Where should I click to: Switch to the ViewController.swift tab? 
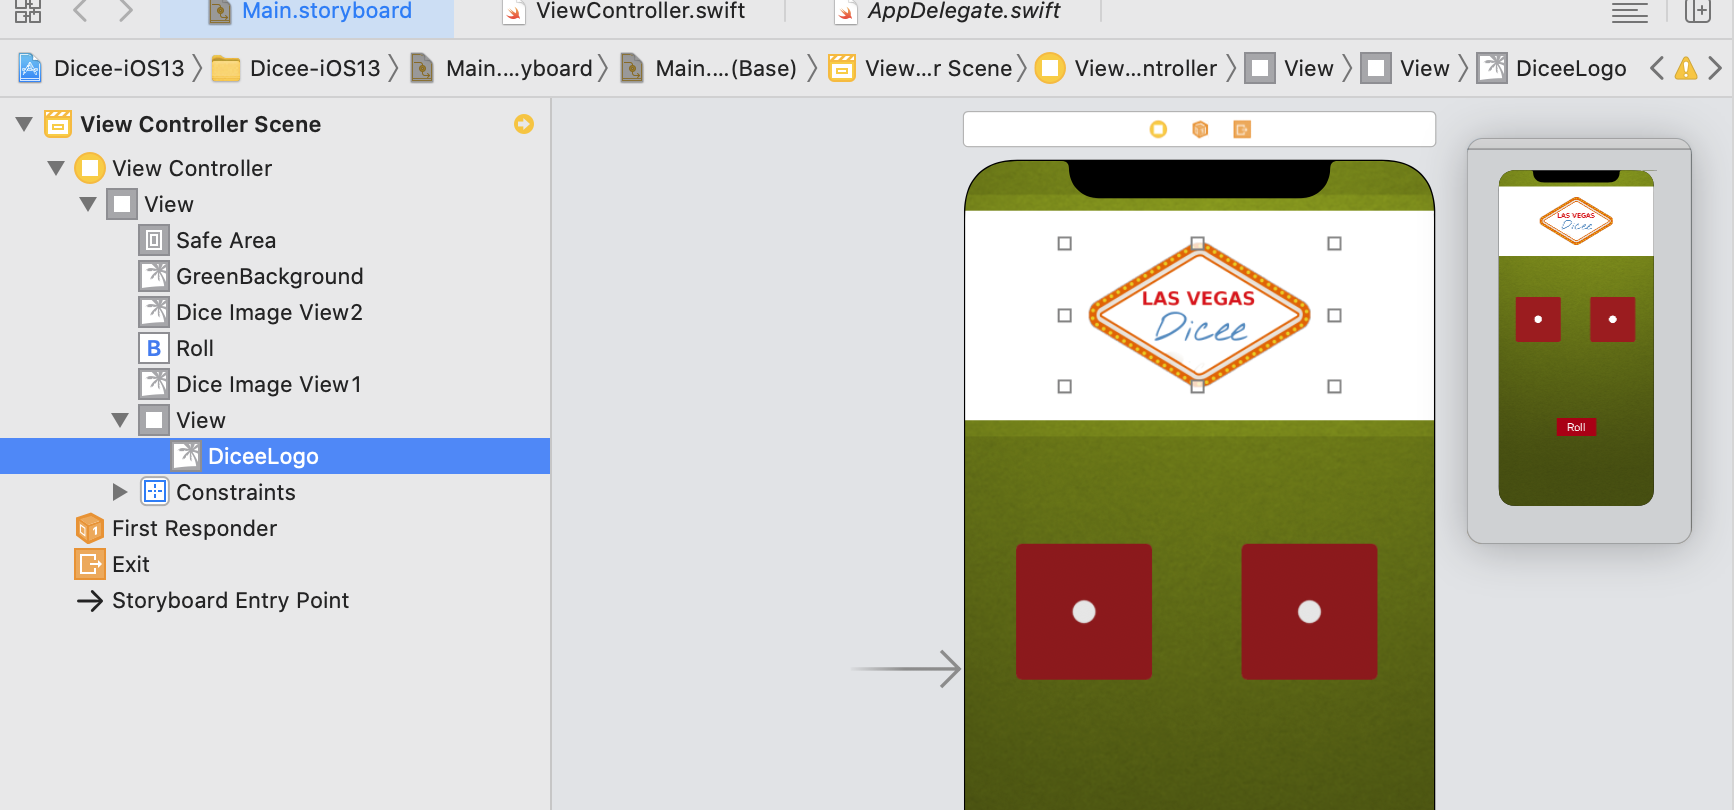tap(640, 12)
